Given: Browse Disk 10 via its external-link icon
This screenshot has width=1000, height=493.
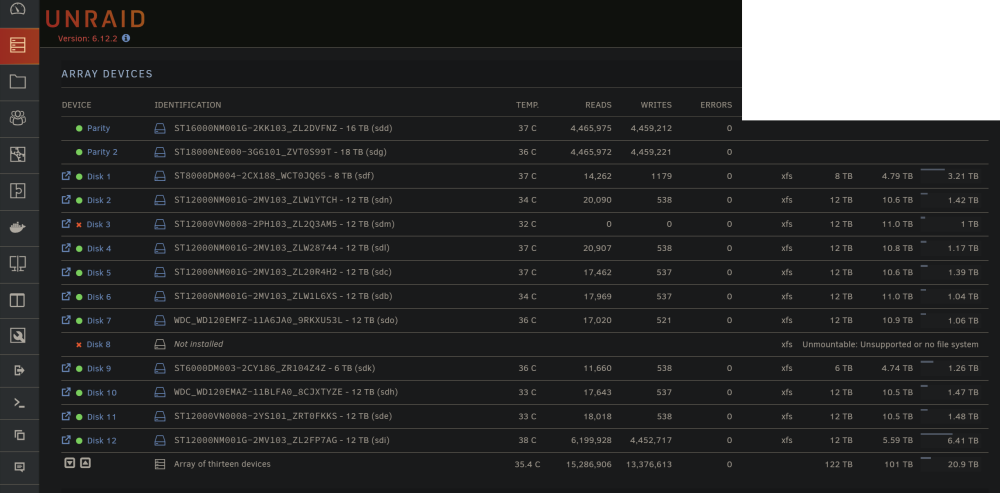Looking at the screenshot, I should click(x=66, y=392).
